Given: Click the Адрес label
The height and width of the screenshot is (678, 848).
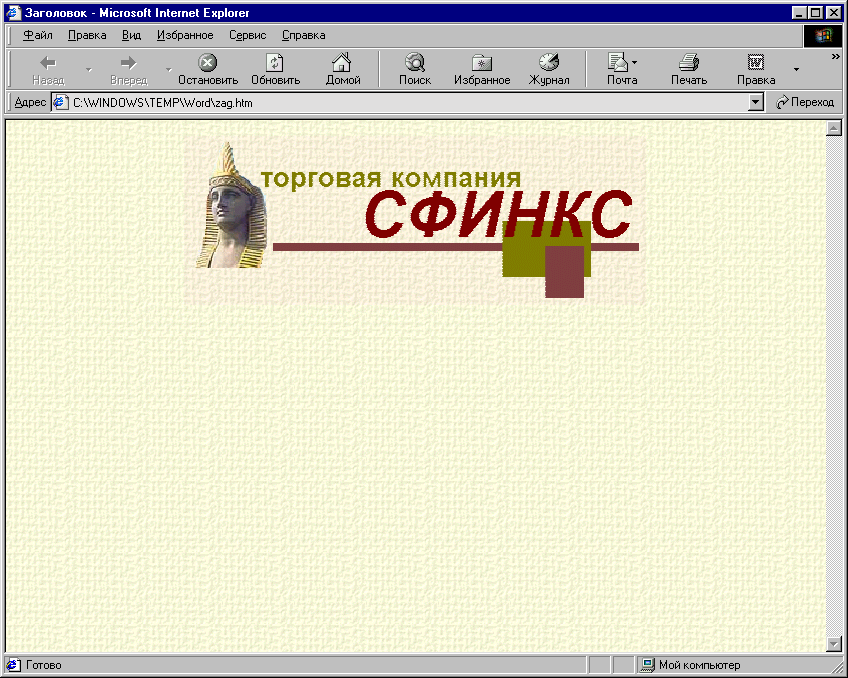Looking at the screenshot, I should tap(30, 102).
